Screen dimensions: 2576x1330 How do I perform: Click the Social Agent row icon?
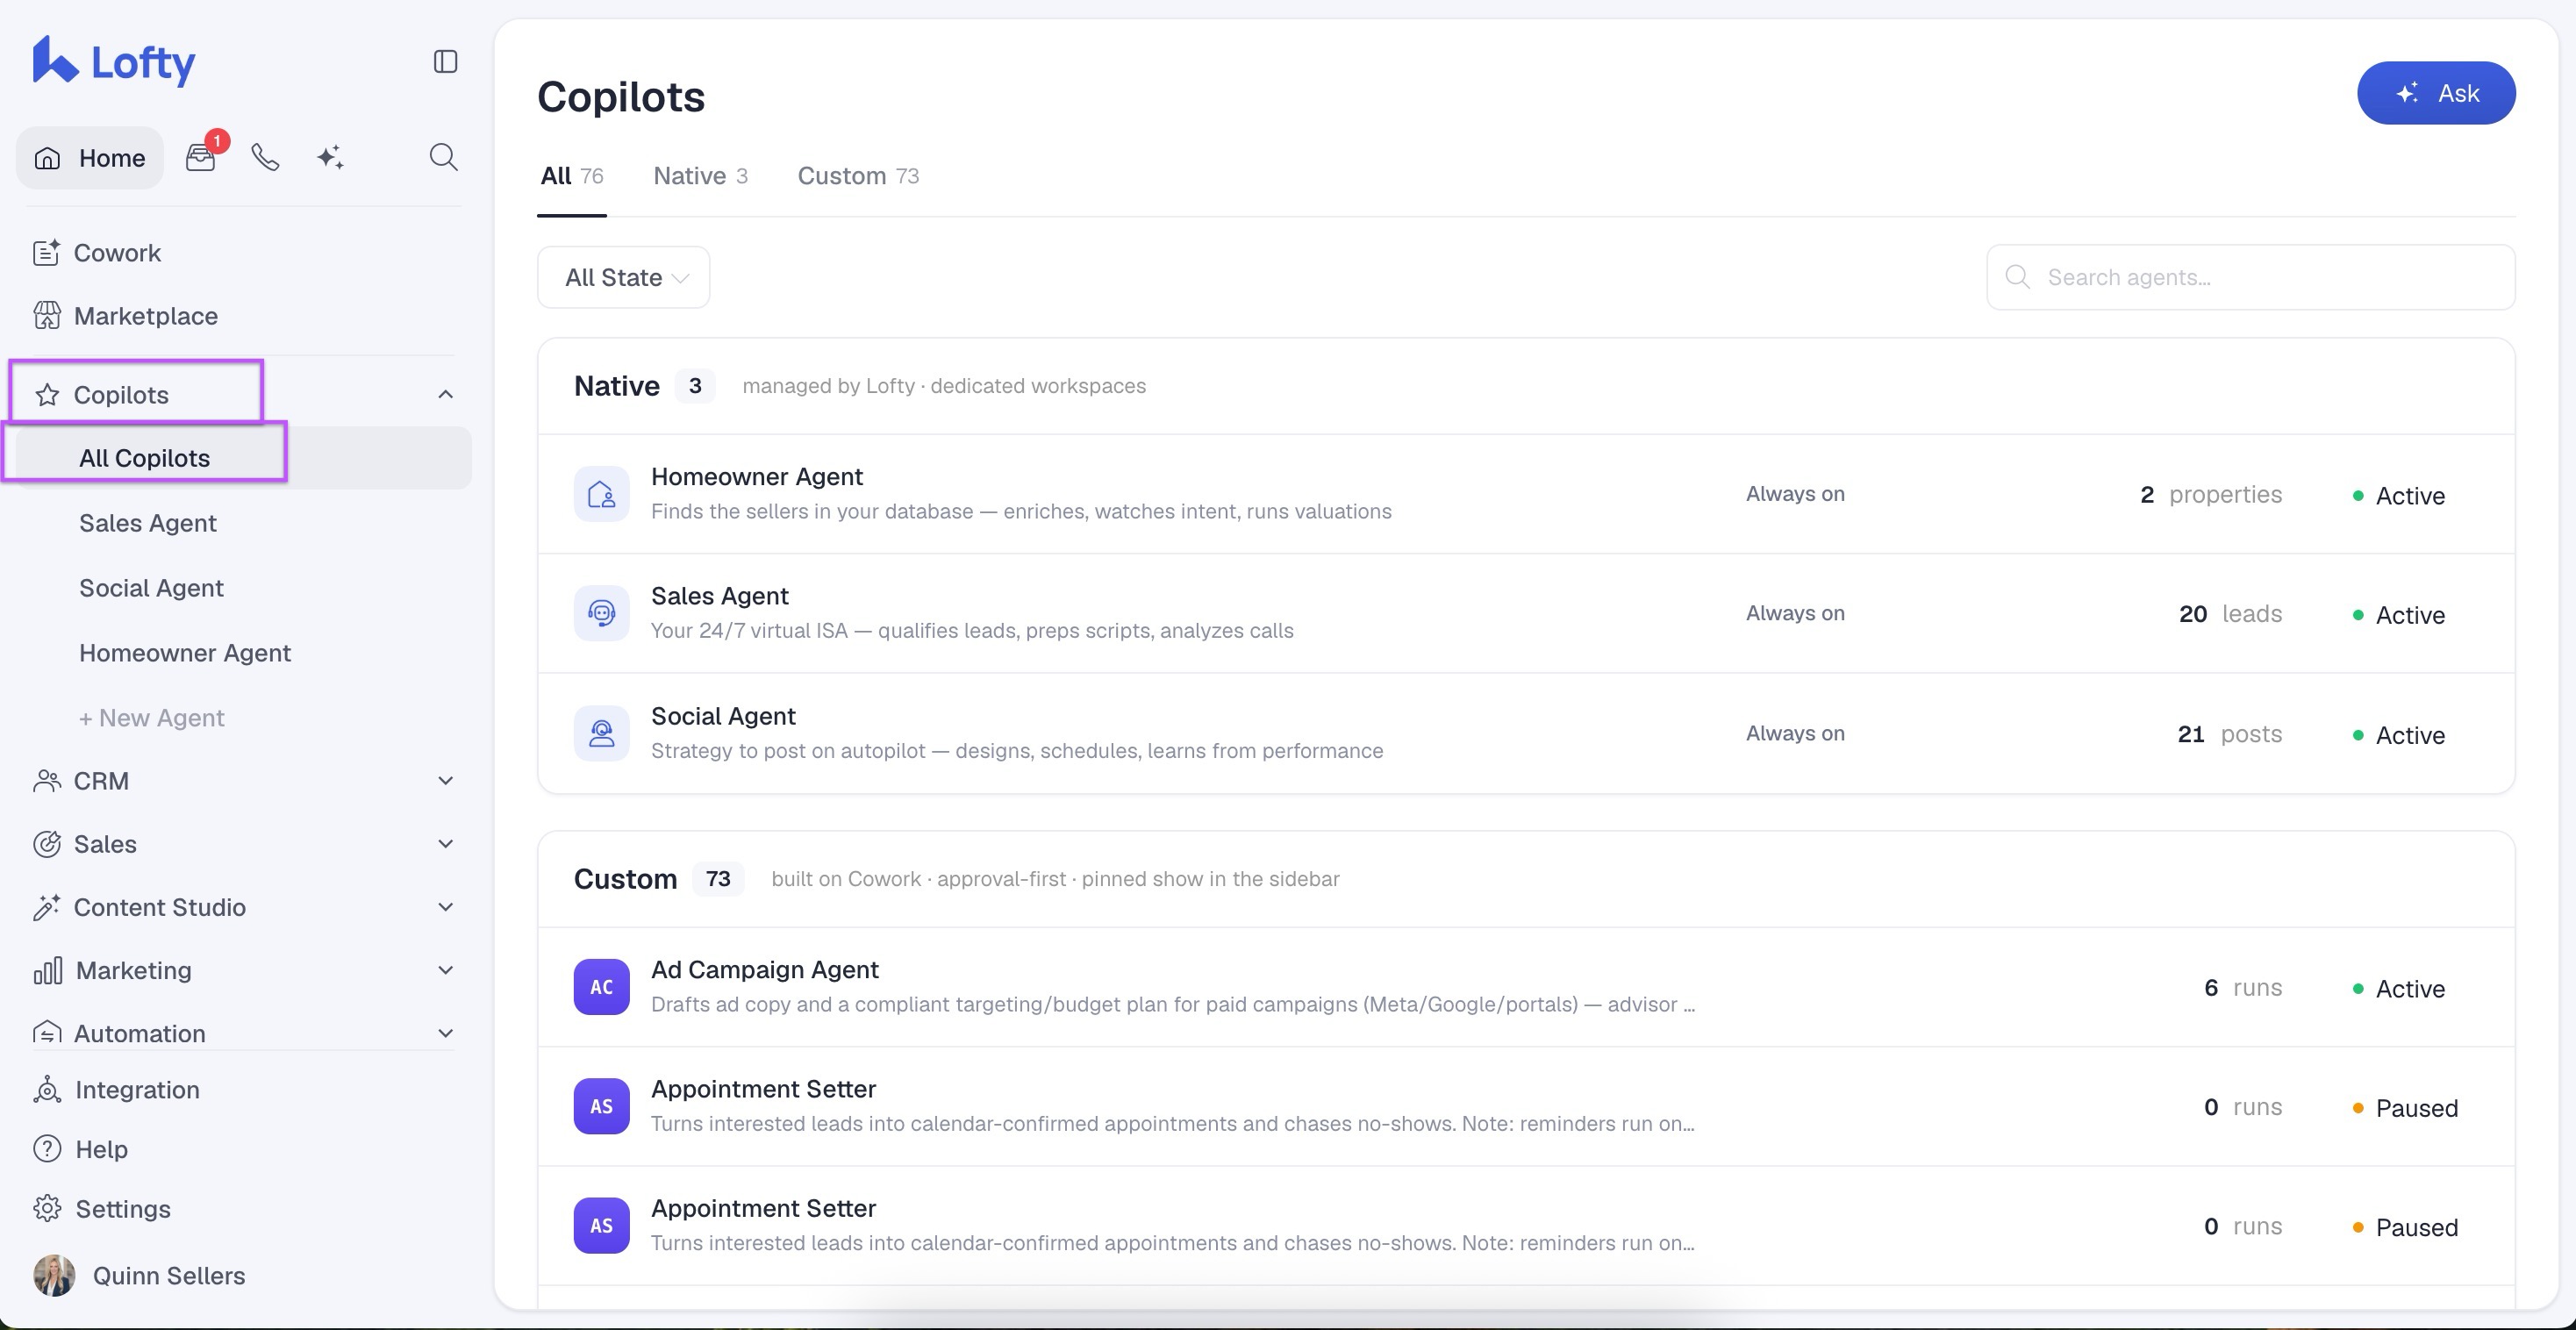pyautogui.click(x=601, y=733)
